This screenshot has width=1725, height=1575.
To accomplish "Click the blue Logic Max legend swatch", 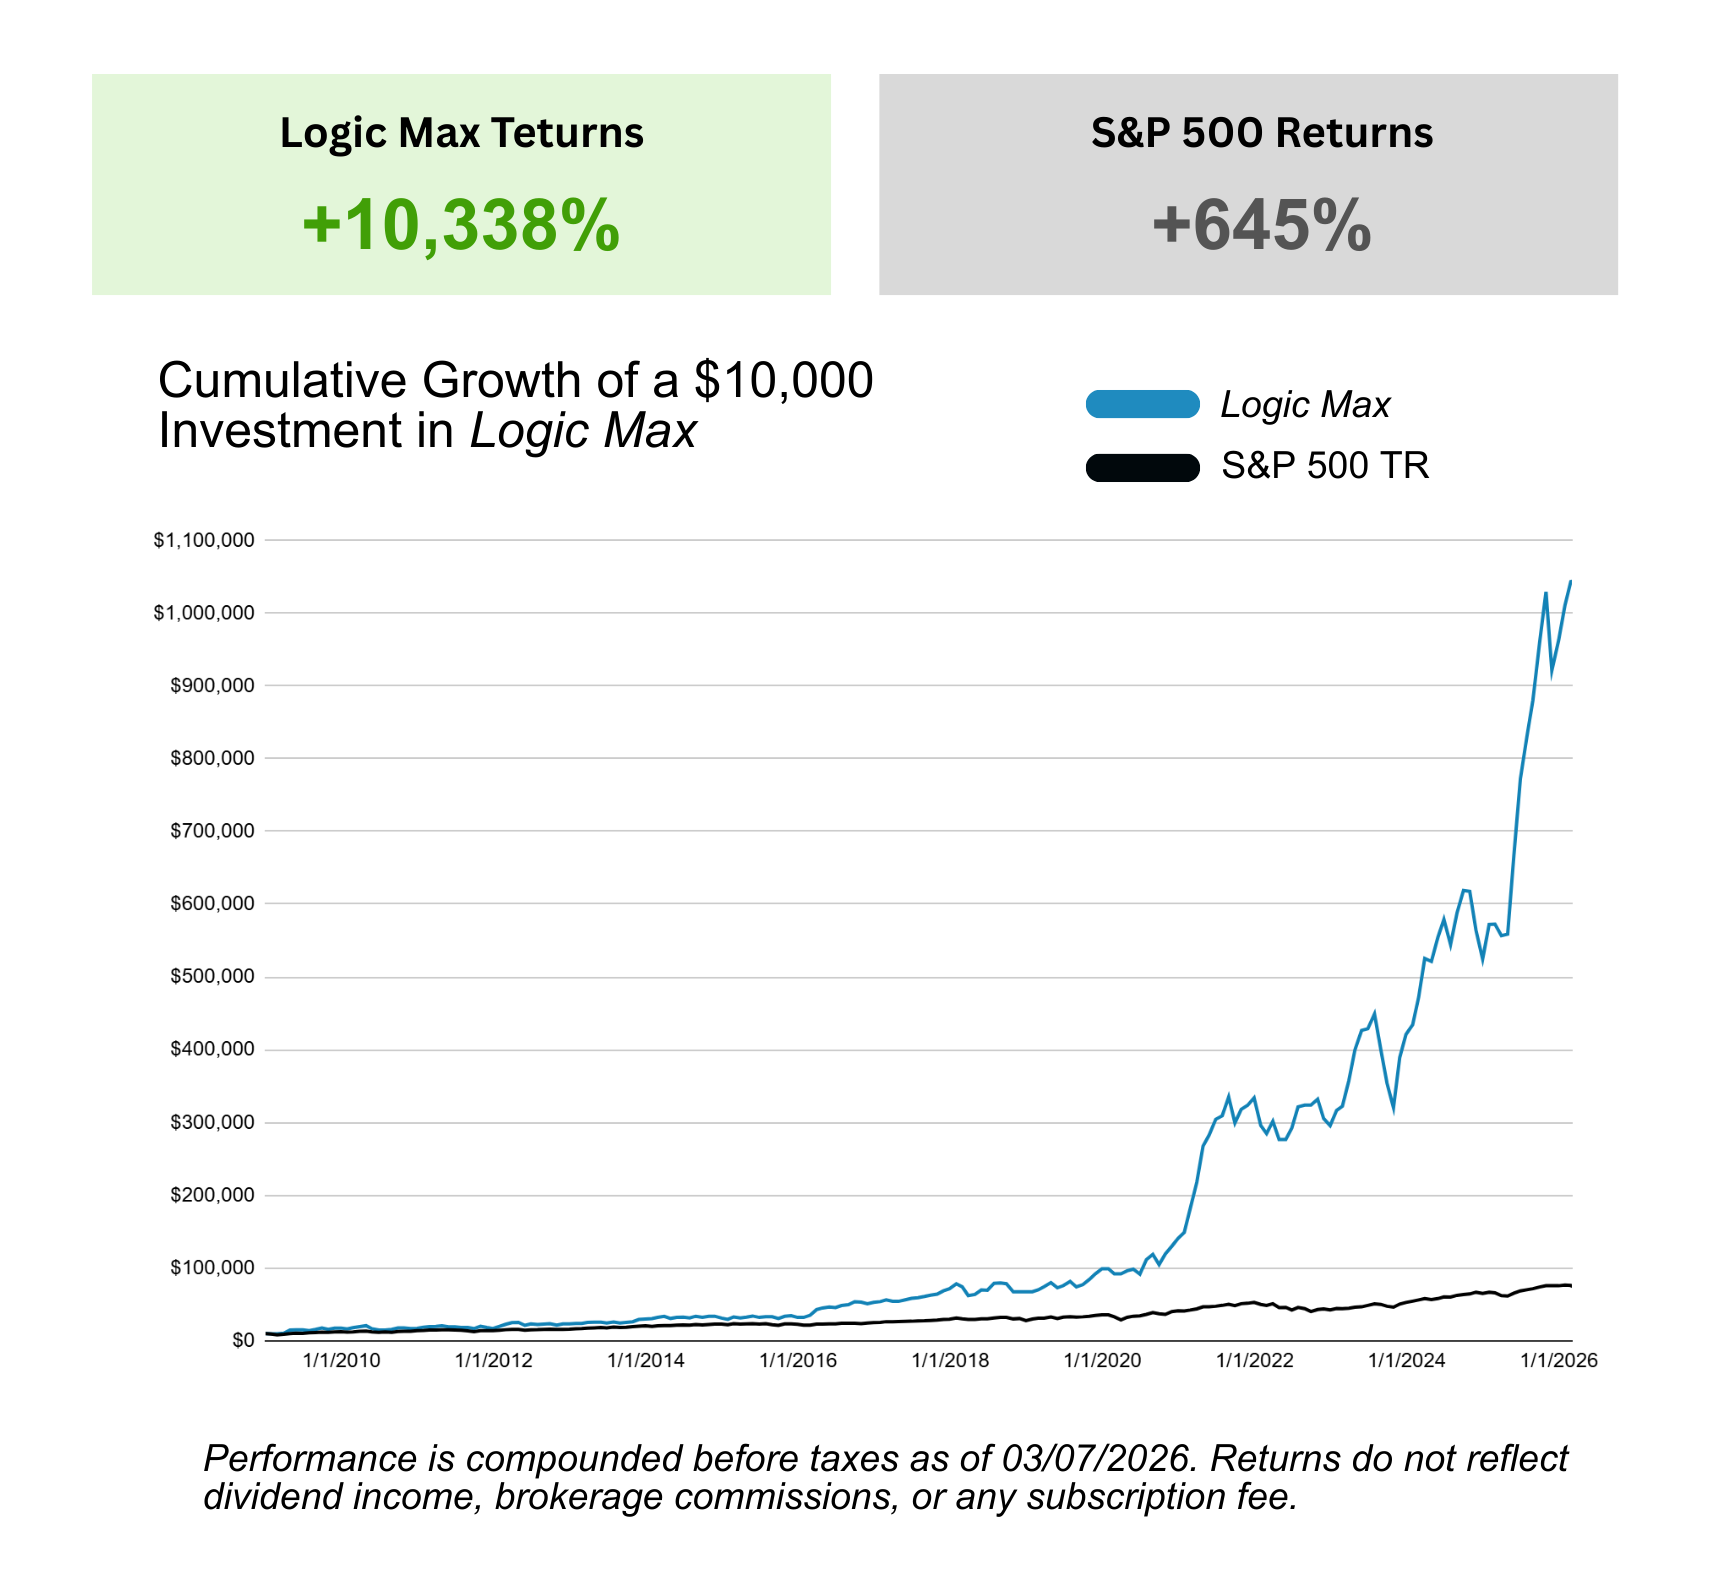I will click(x=1142, y=404).
